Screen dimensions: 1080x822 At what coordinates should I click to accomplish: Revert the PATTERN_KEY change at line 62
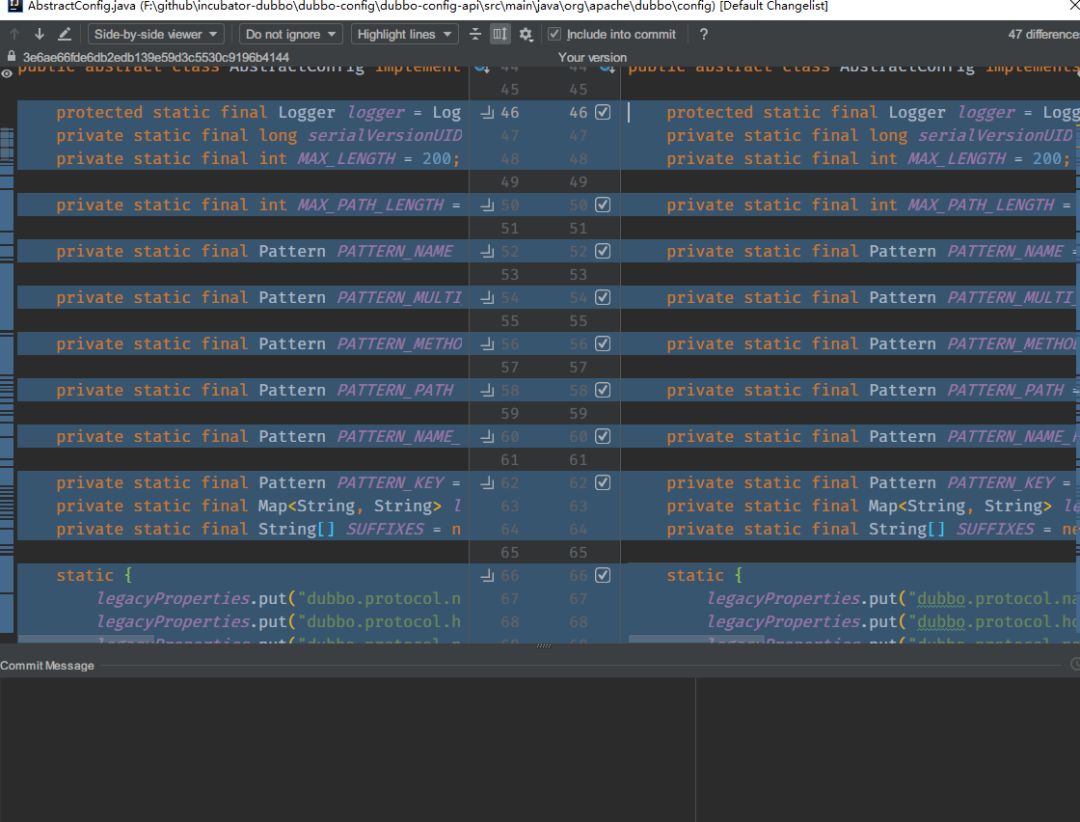point(487,482)
